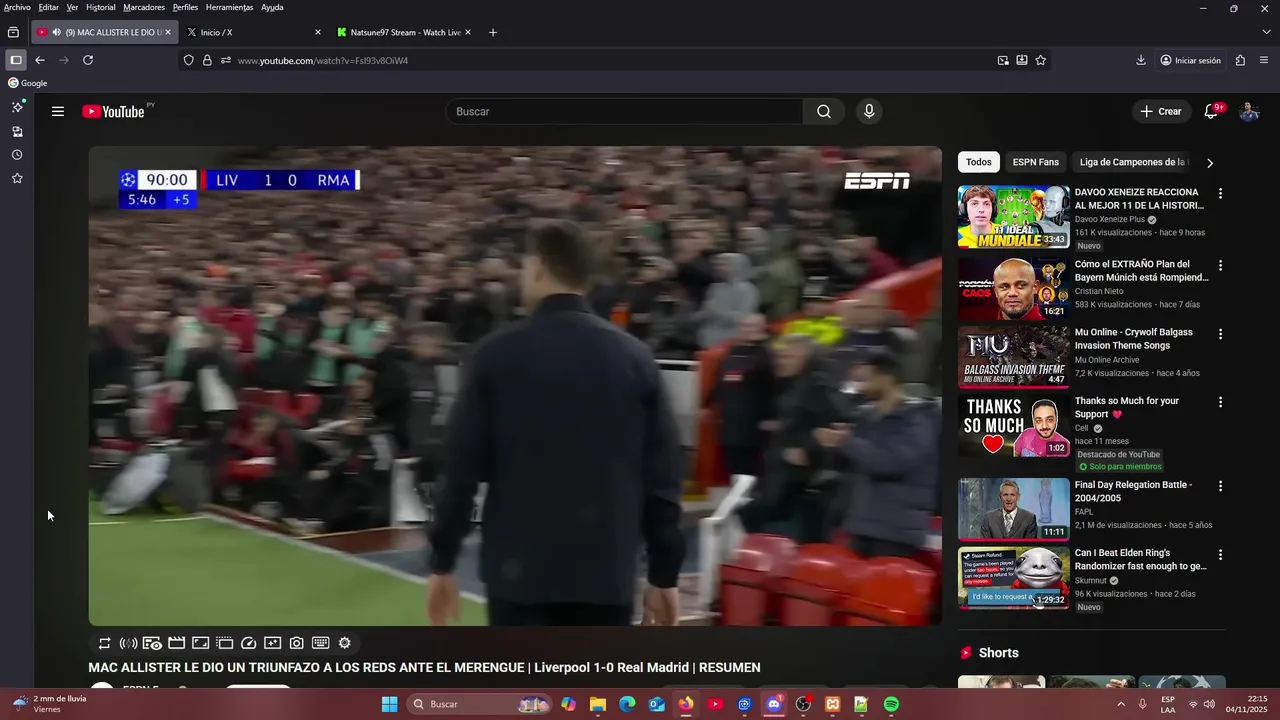
Task: Select the ESPN Fans filter chip
Action: pyautogui.click(x=1035, y=162)
